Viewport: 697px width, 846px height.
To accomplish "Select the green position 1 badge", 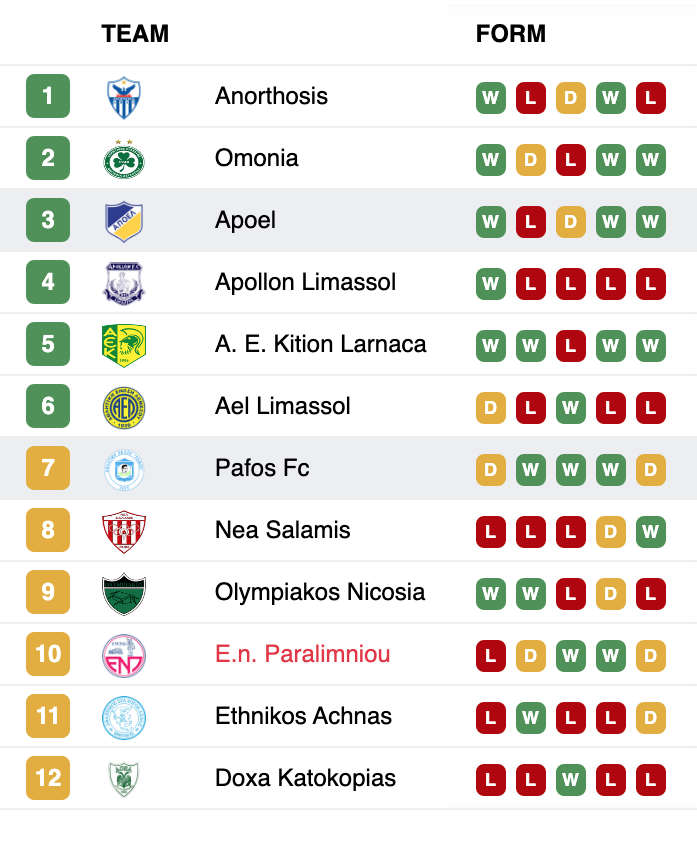I will (48, 96).
